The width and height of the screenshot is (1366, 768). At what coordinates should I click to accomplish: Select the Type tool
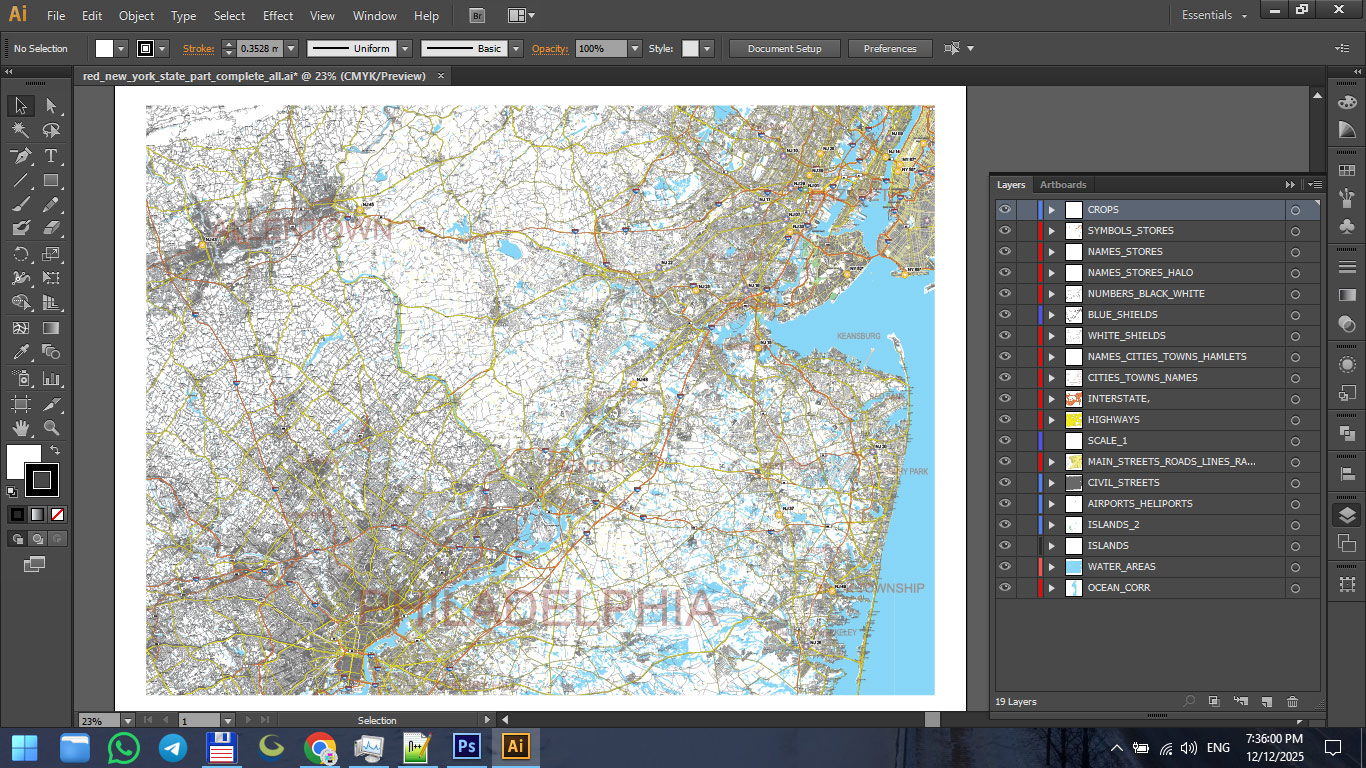tap(51, 156)
